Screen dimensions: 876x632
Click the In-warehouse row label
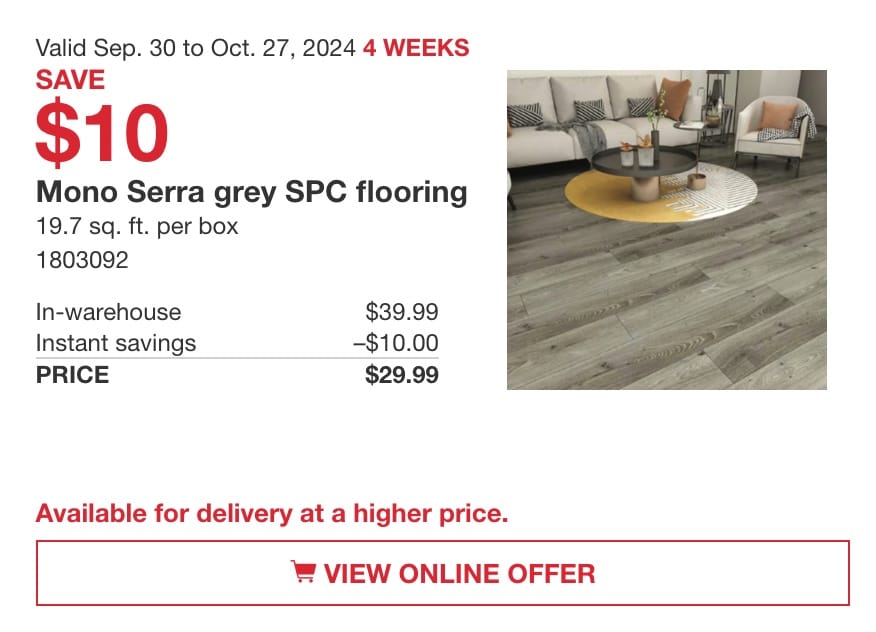tap(108, 312)
